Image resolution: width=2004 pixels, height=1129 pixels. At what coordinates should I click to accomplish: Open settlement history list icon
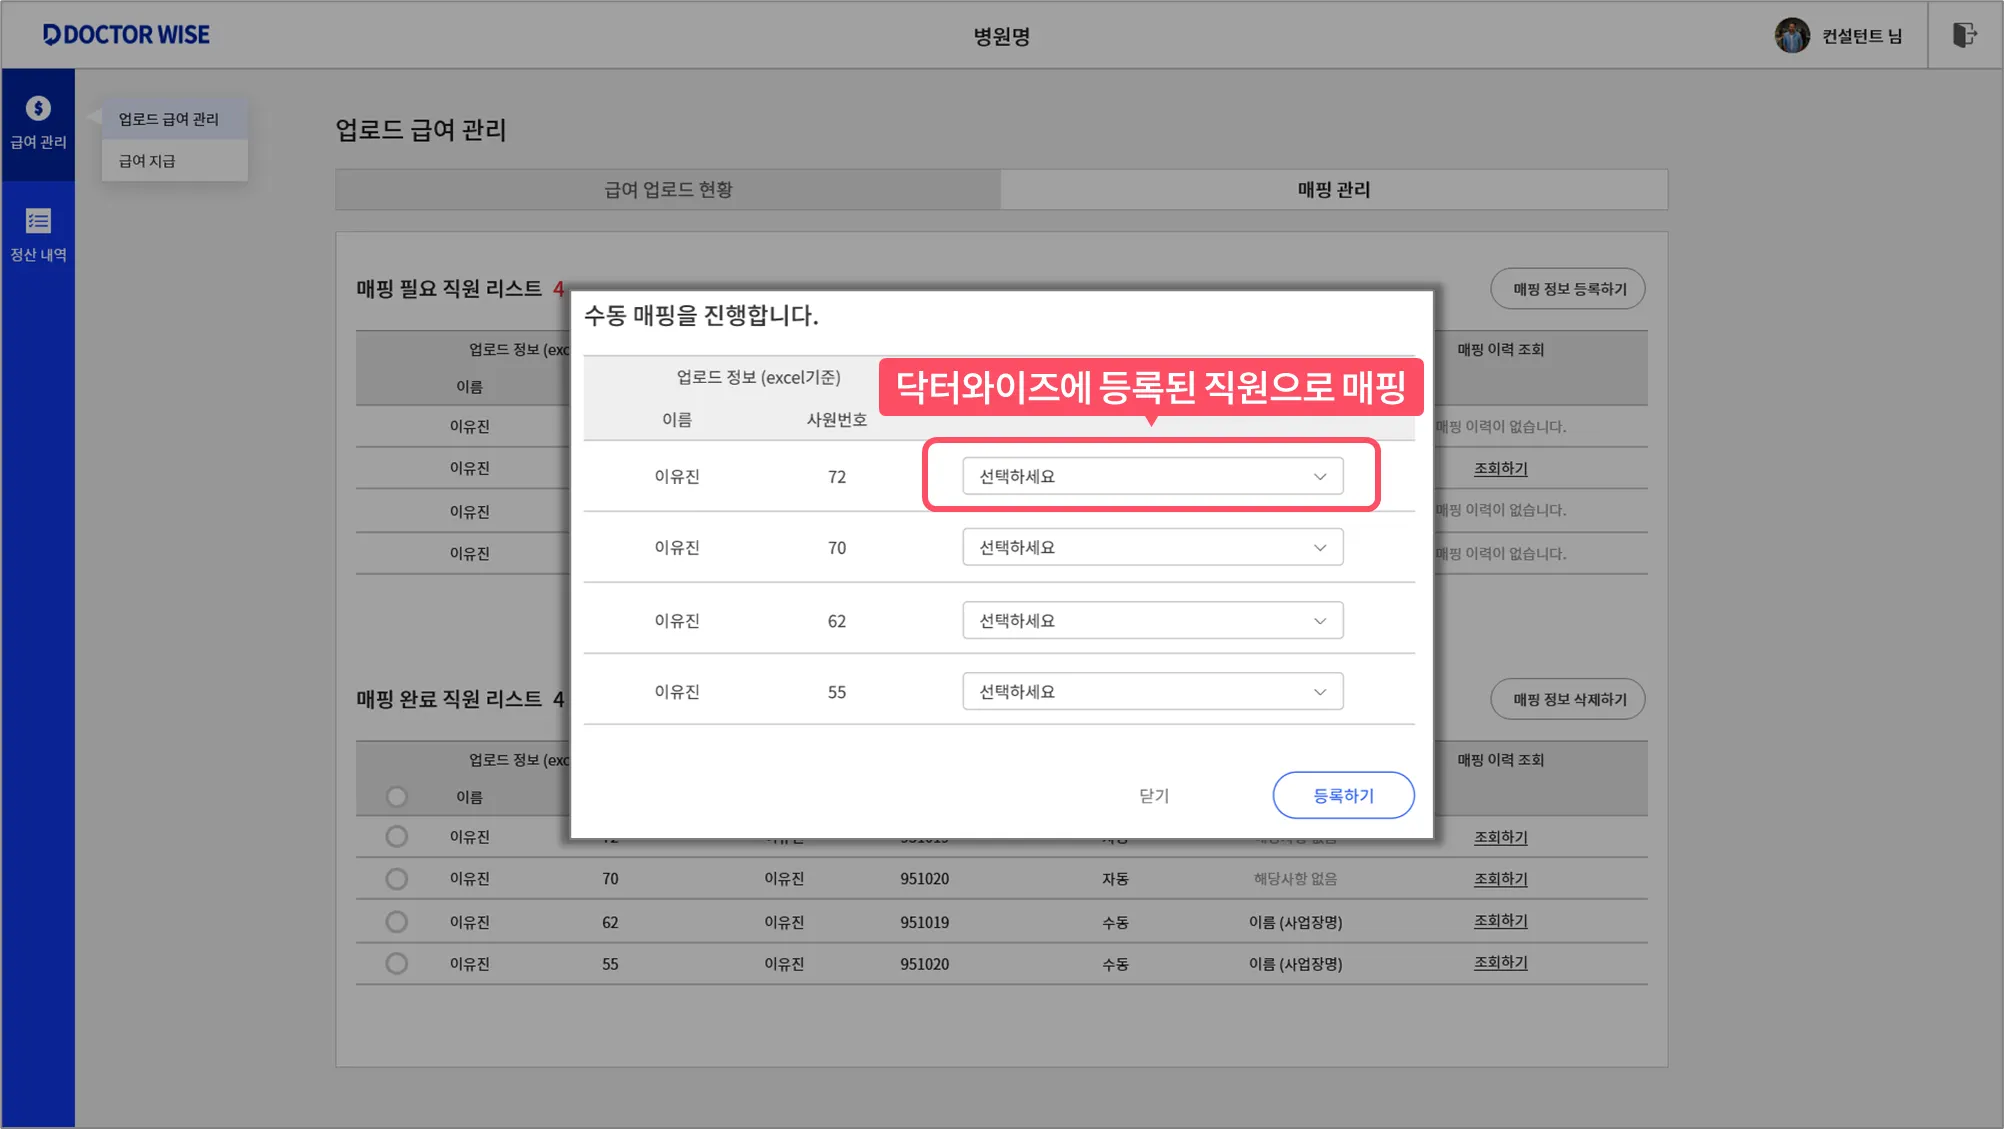(x=38, y=221)
